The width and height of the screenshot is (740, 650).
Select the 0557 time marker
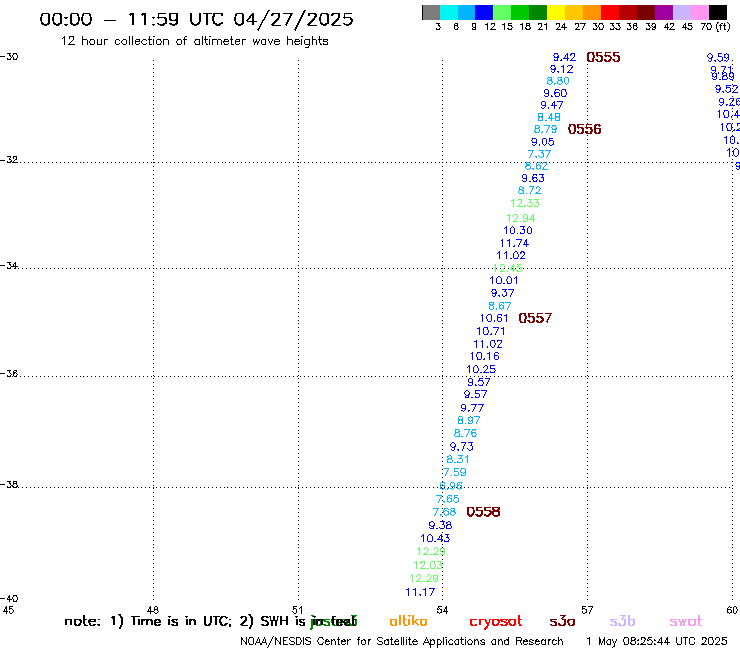tap(535, 318)
